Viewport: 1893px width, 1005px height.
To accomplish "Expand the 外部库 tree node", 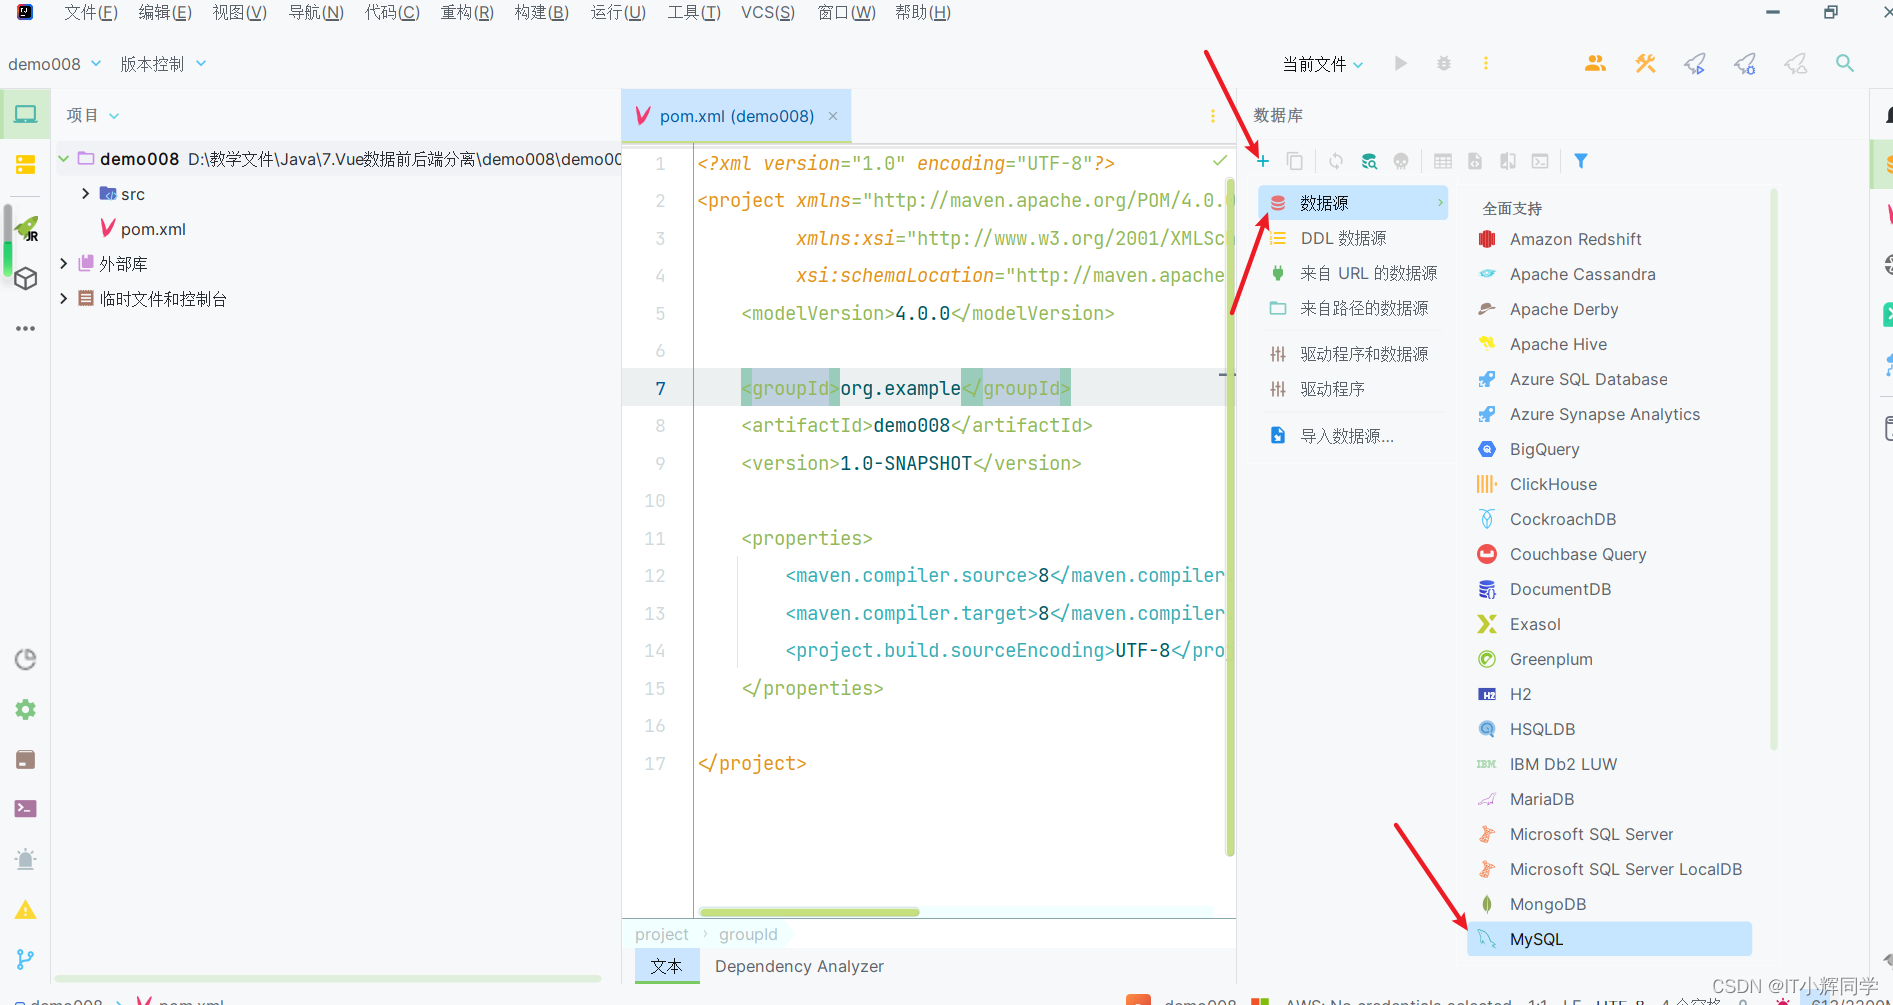I will (x=64, y=263).
